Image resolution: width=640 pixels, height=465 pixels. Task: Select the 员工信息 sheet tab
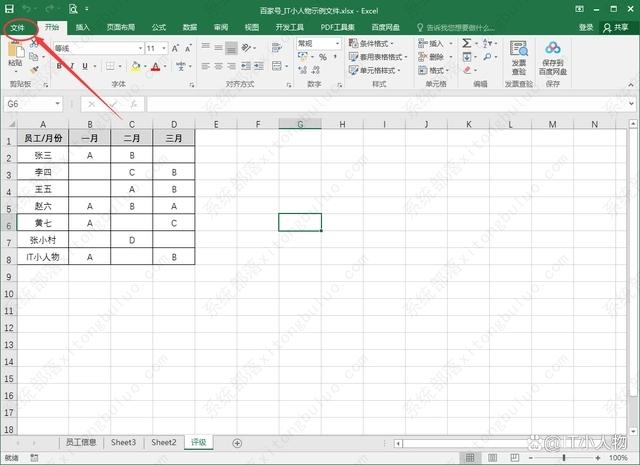[x=81, y=442]
